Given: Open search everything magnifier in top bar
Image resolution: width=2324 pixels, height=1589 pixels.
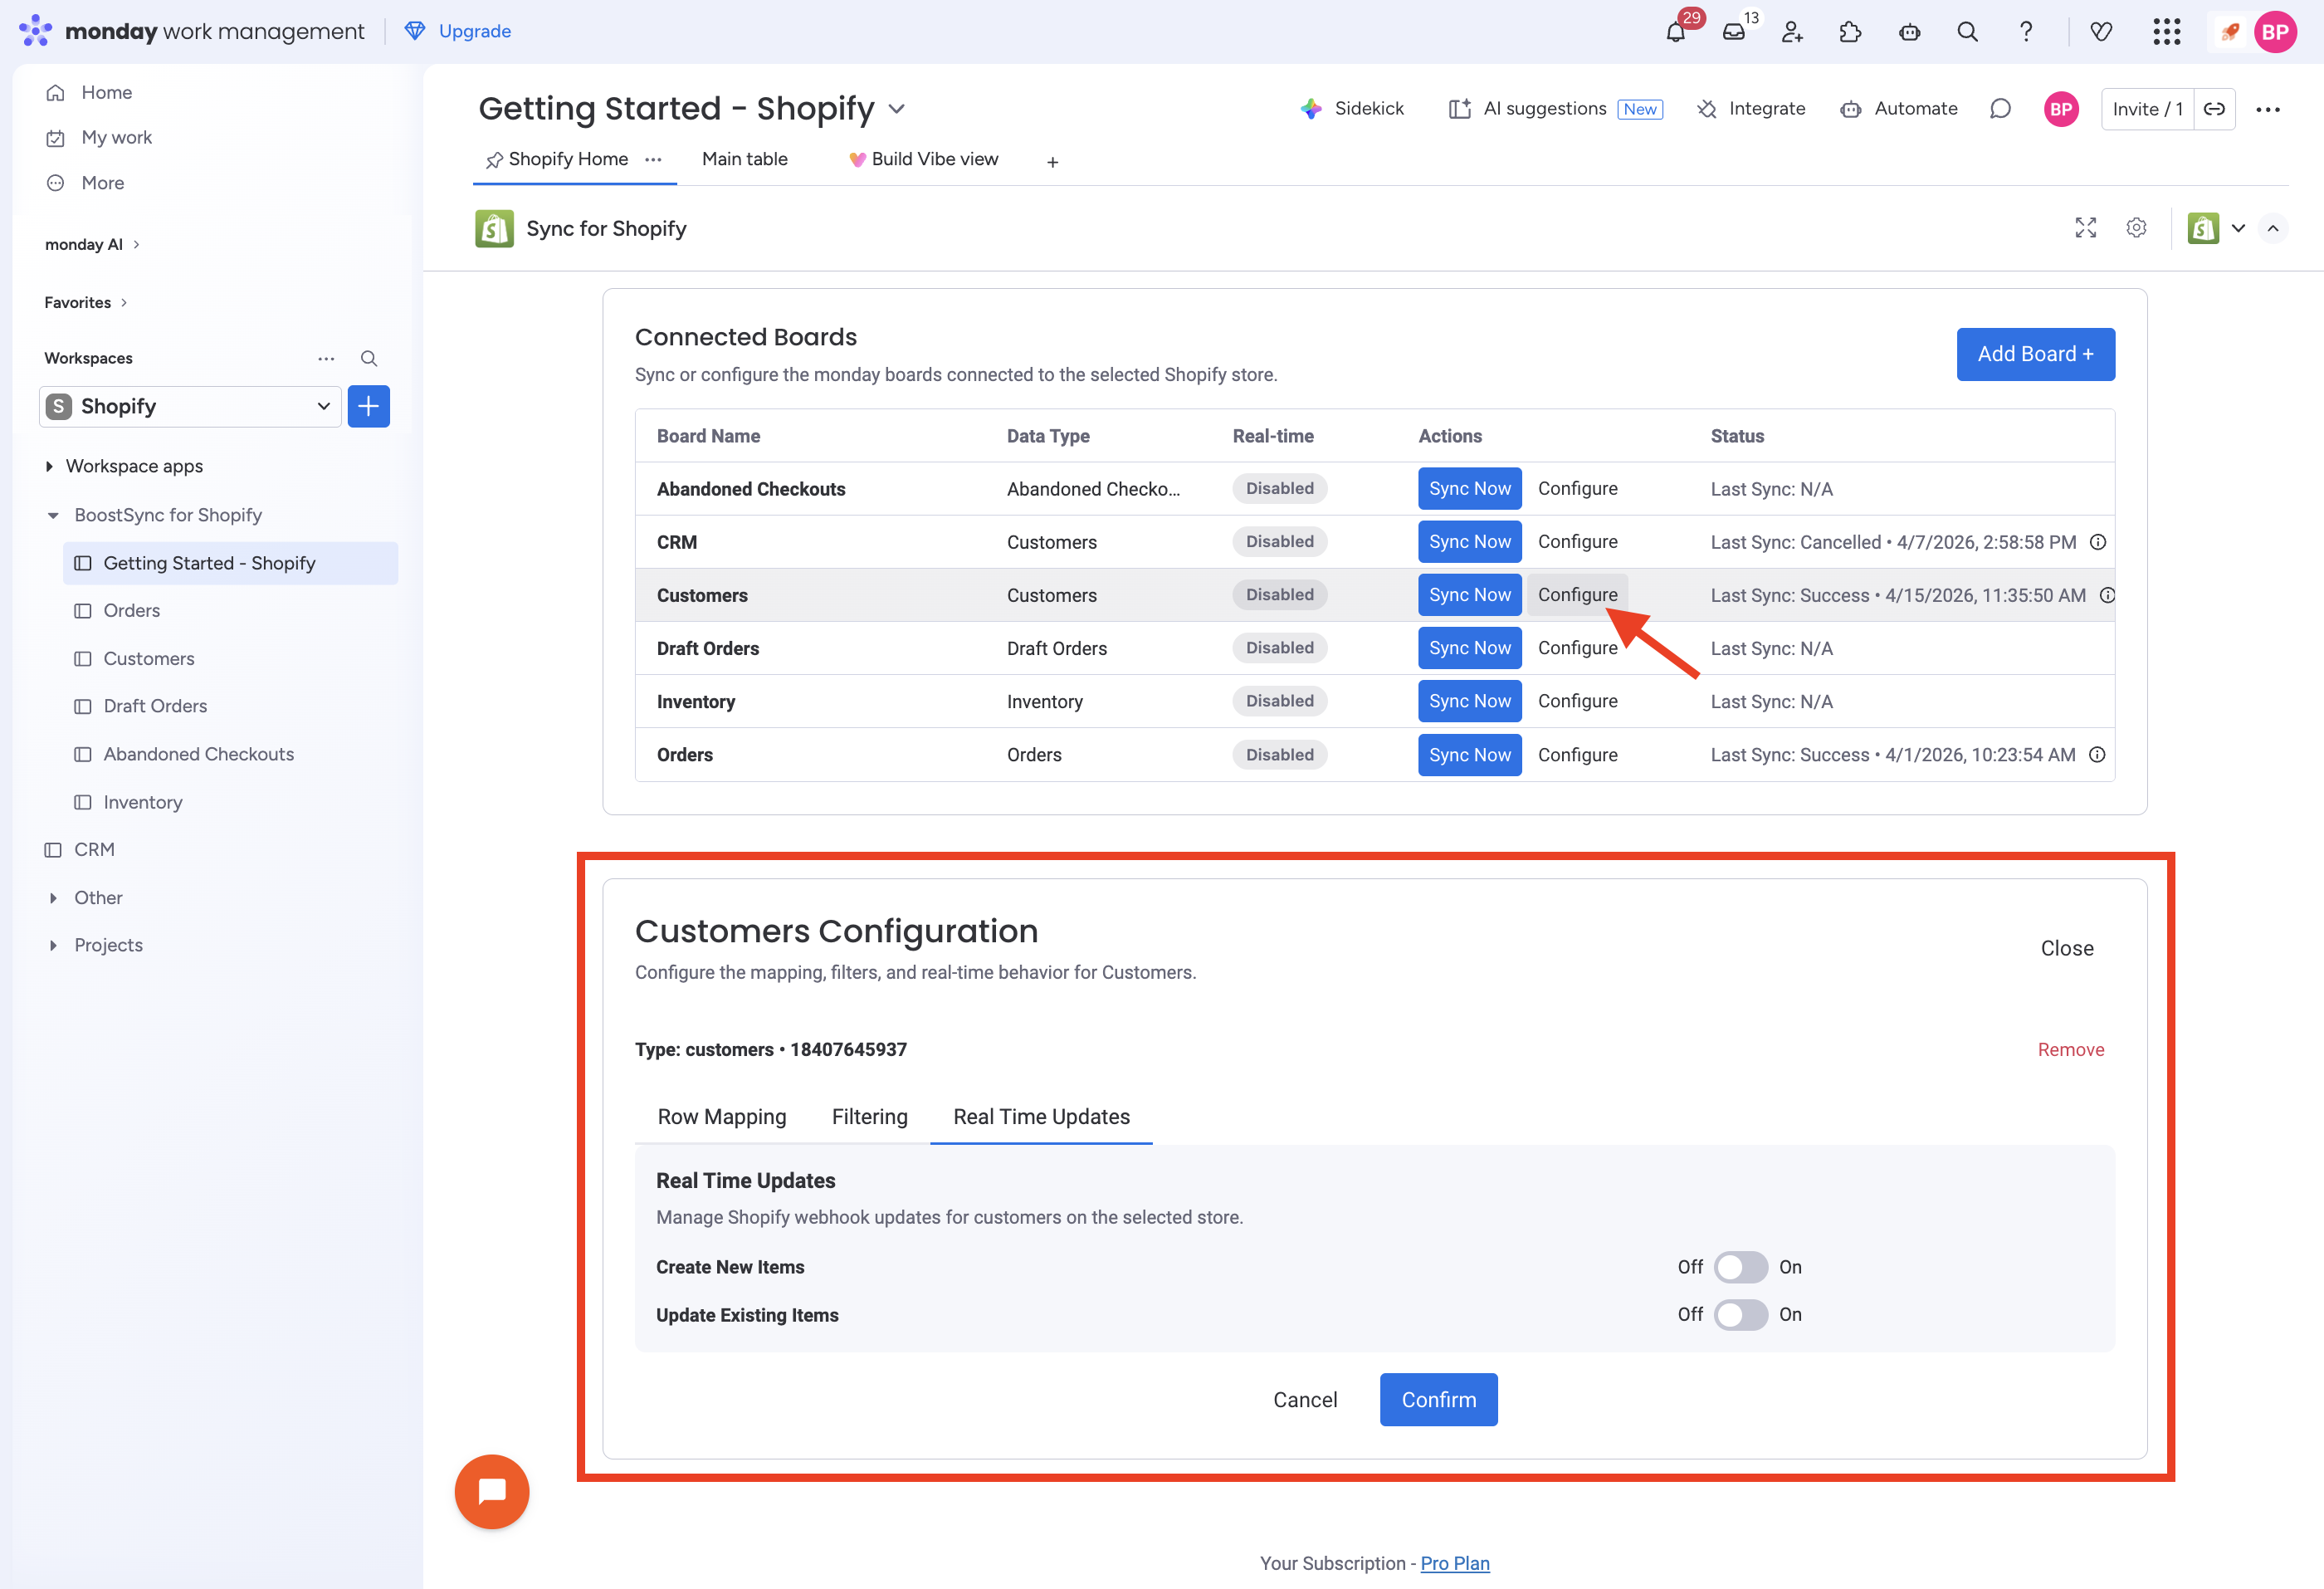Looking at the screenshot, I should click(x=1967, y=32).
